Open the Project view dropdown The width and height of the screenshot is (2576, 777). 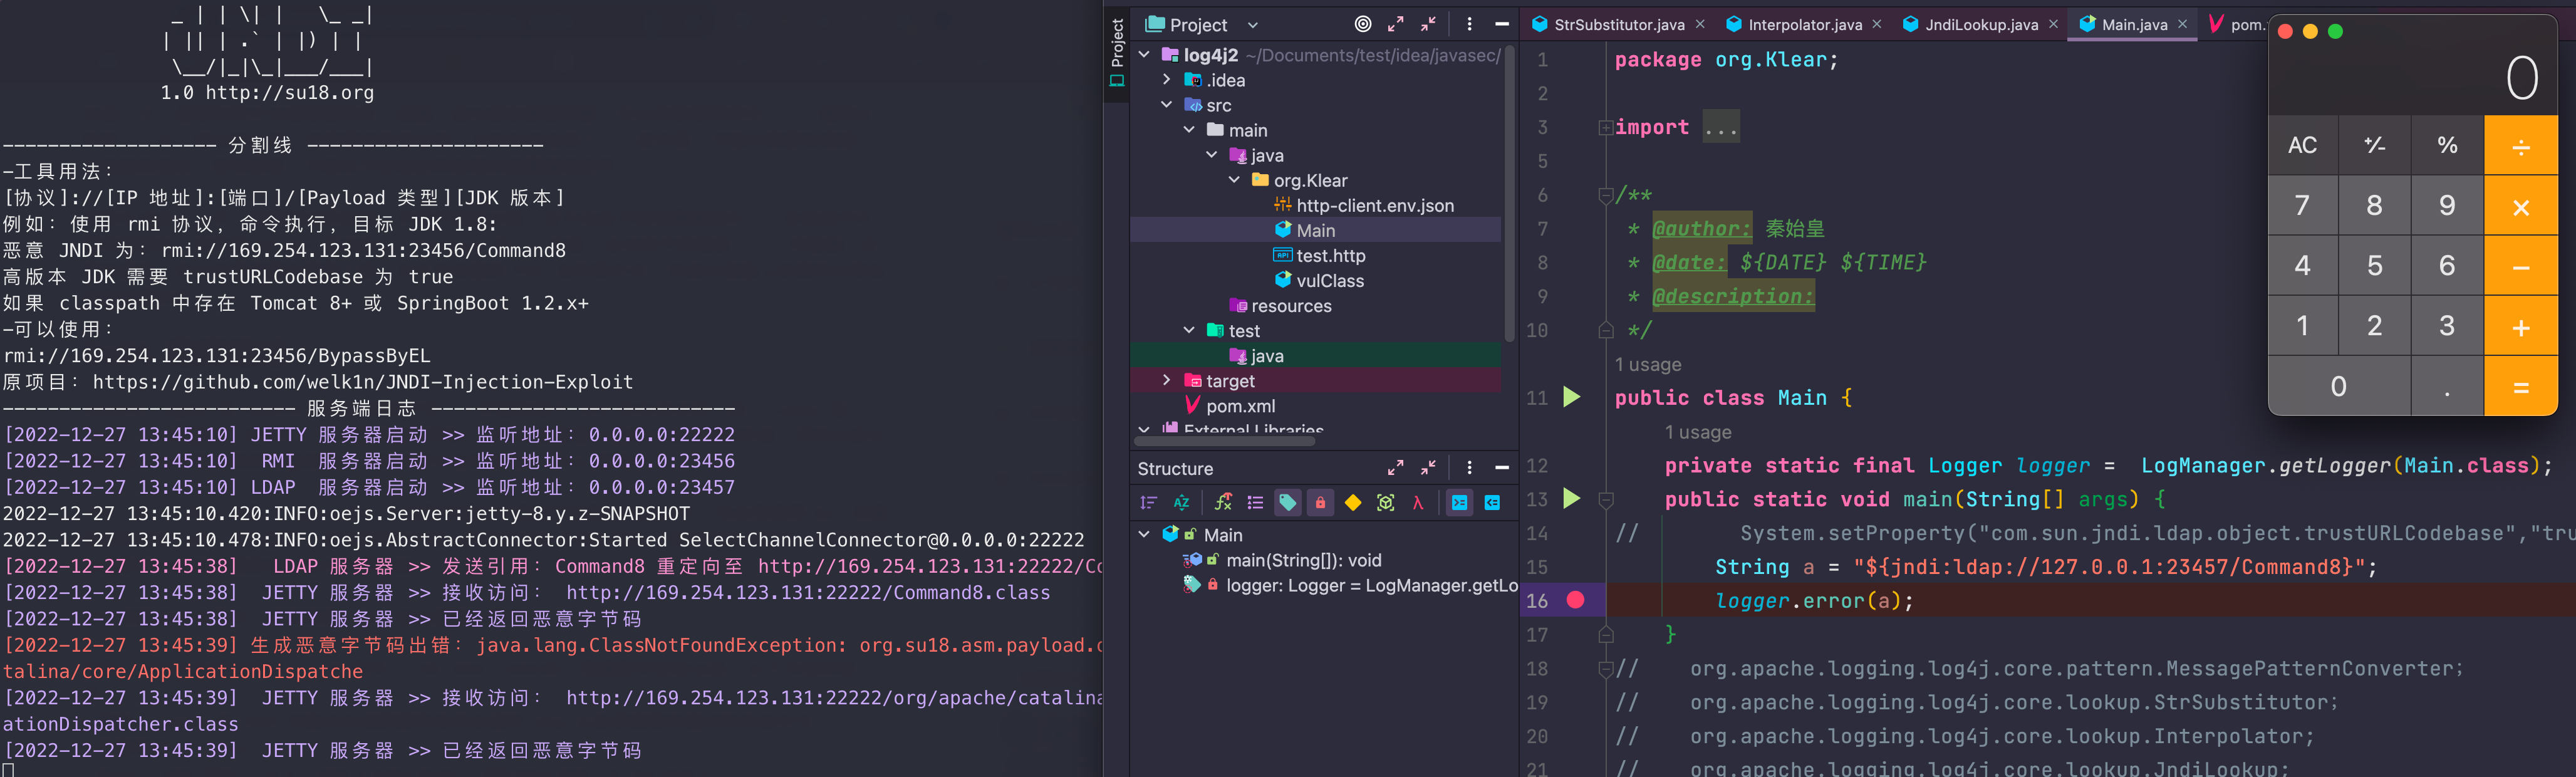click(x=1252, y=25)
